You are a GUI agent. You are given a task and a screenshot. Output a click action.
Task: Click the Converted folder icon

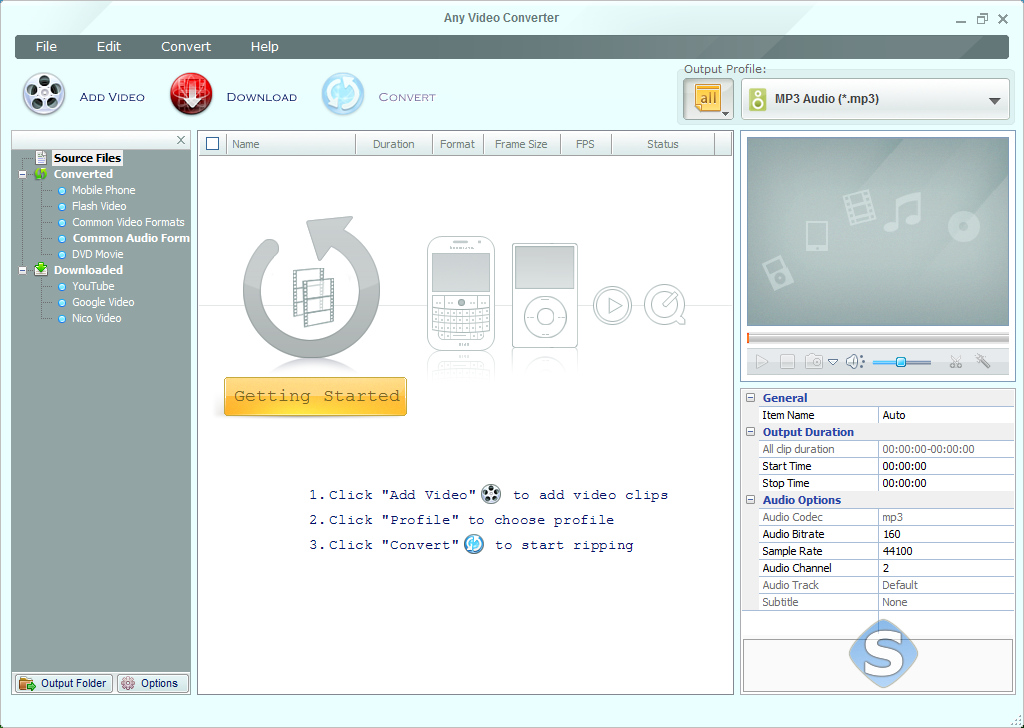click(41, 174)
